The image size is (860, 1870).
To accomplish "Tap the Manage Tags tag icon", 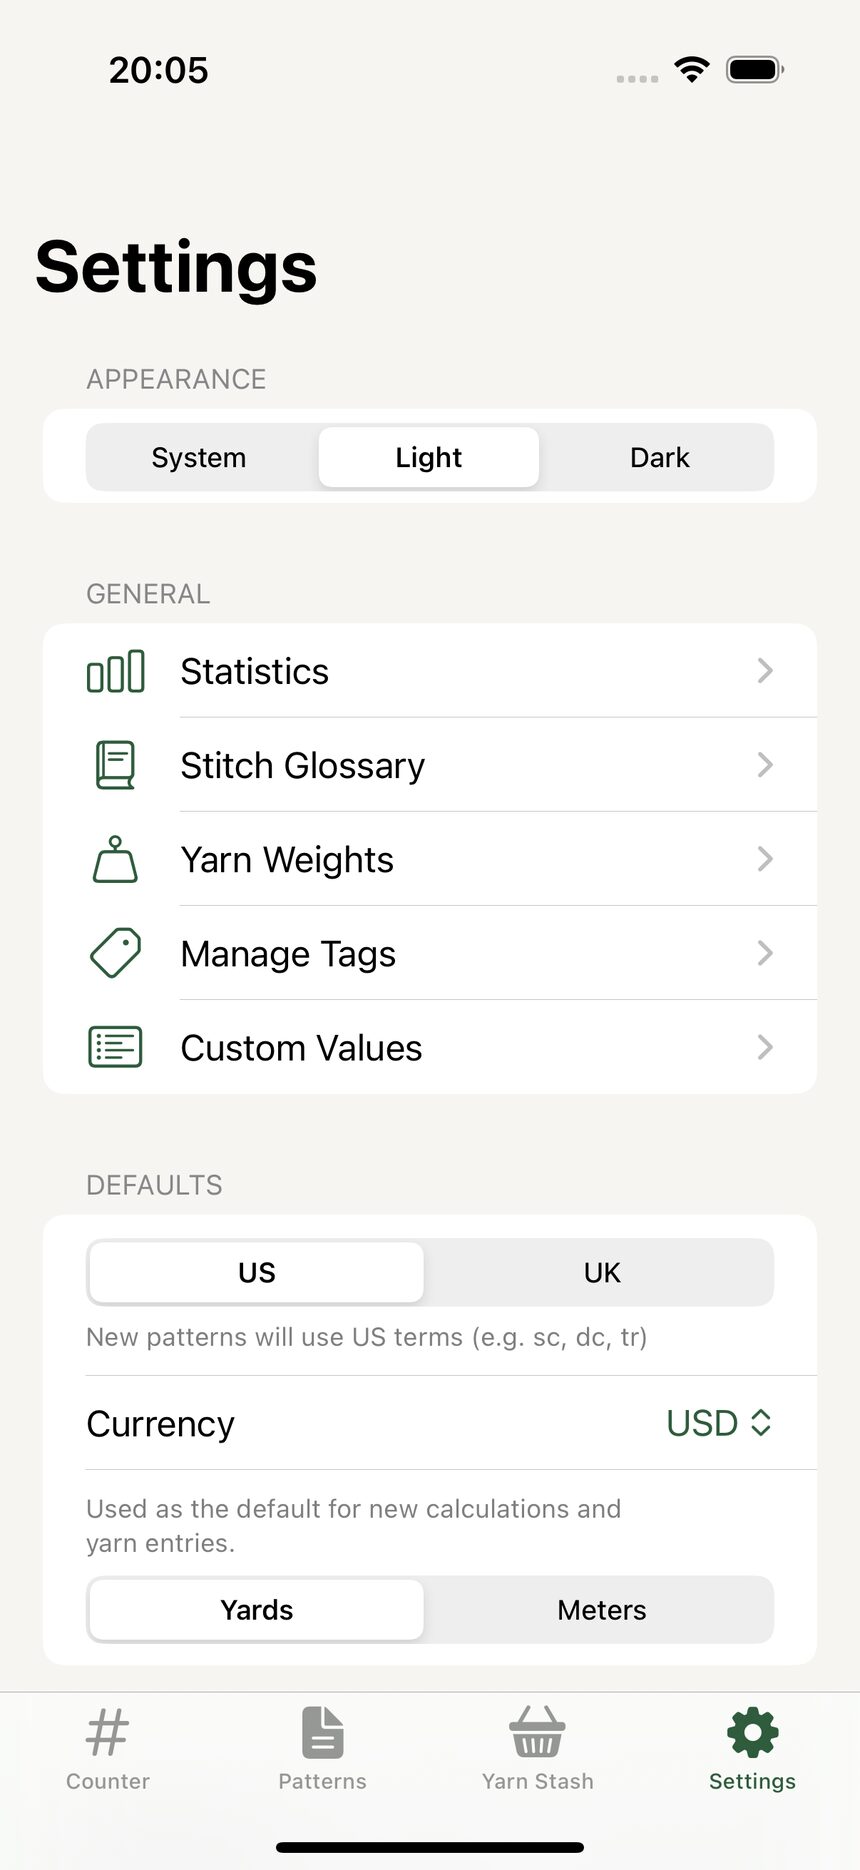I will (x=115, y=953).
